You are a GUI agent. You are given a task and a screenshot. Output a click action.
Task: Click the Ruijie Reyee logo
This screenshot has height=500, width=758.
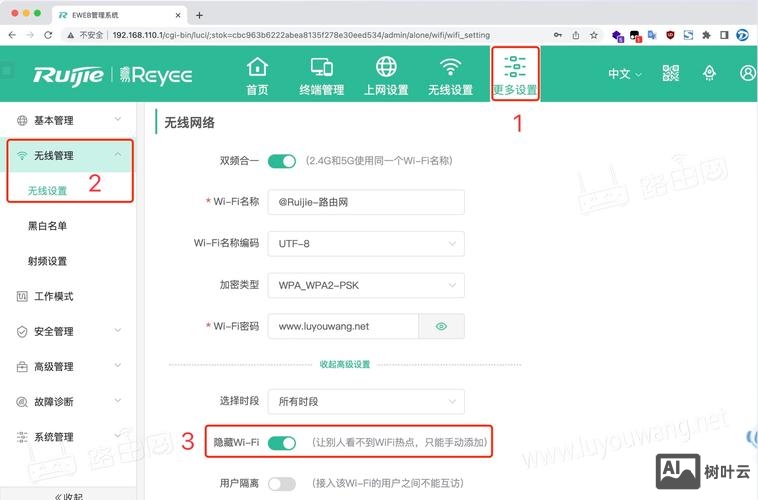tap(113, 75)
